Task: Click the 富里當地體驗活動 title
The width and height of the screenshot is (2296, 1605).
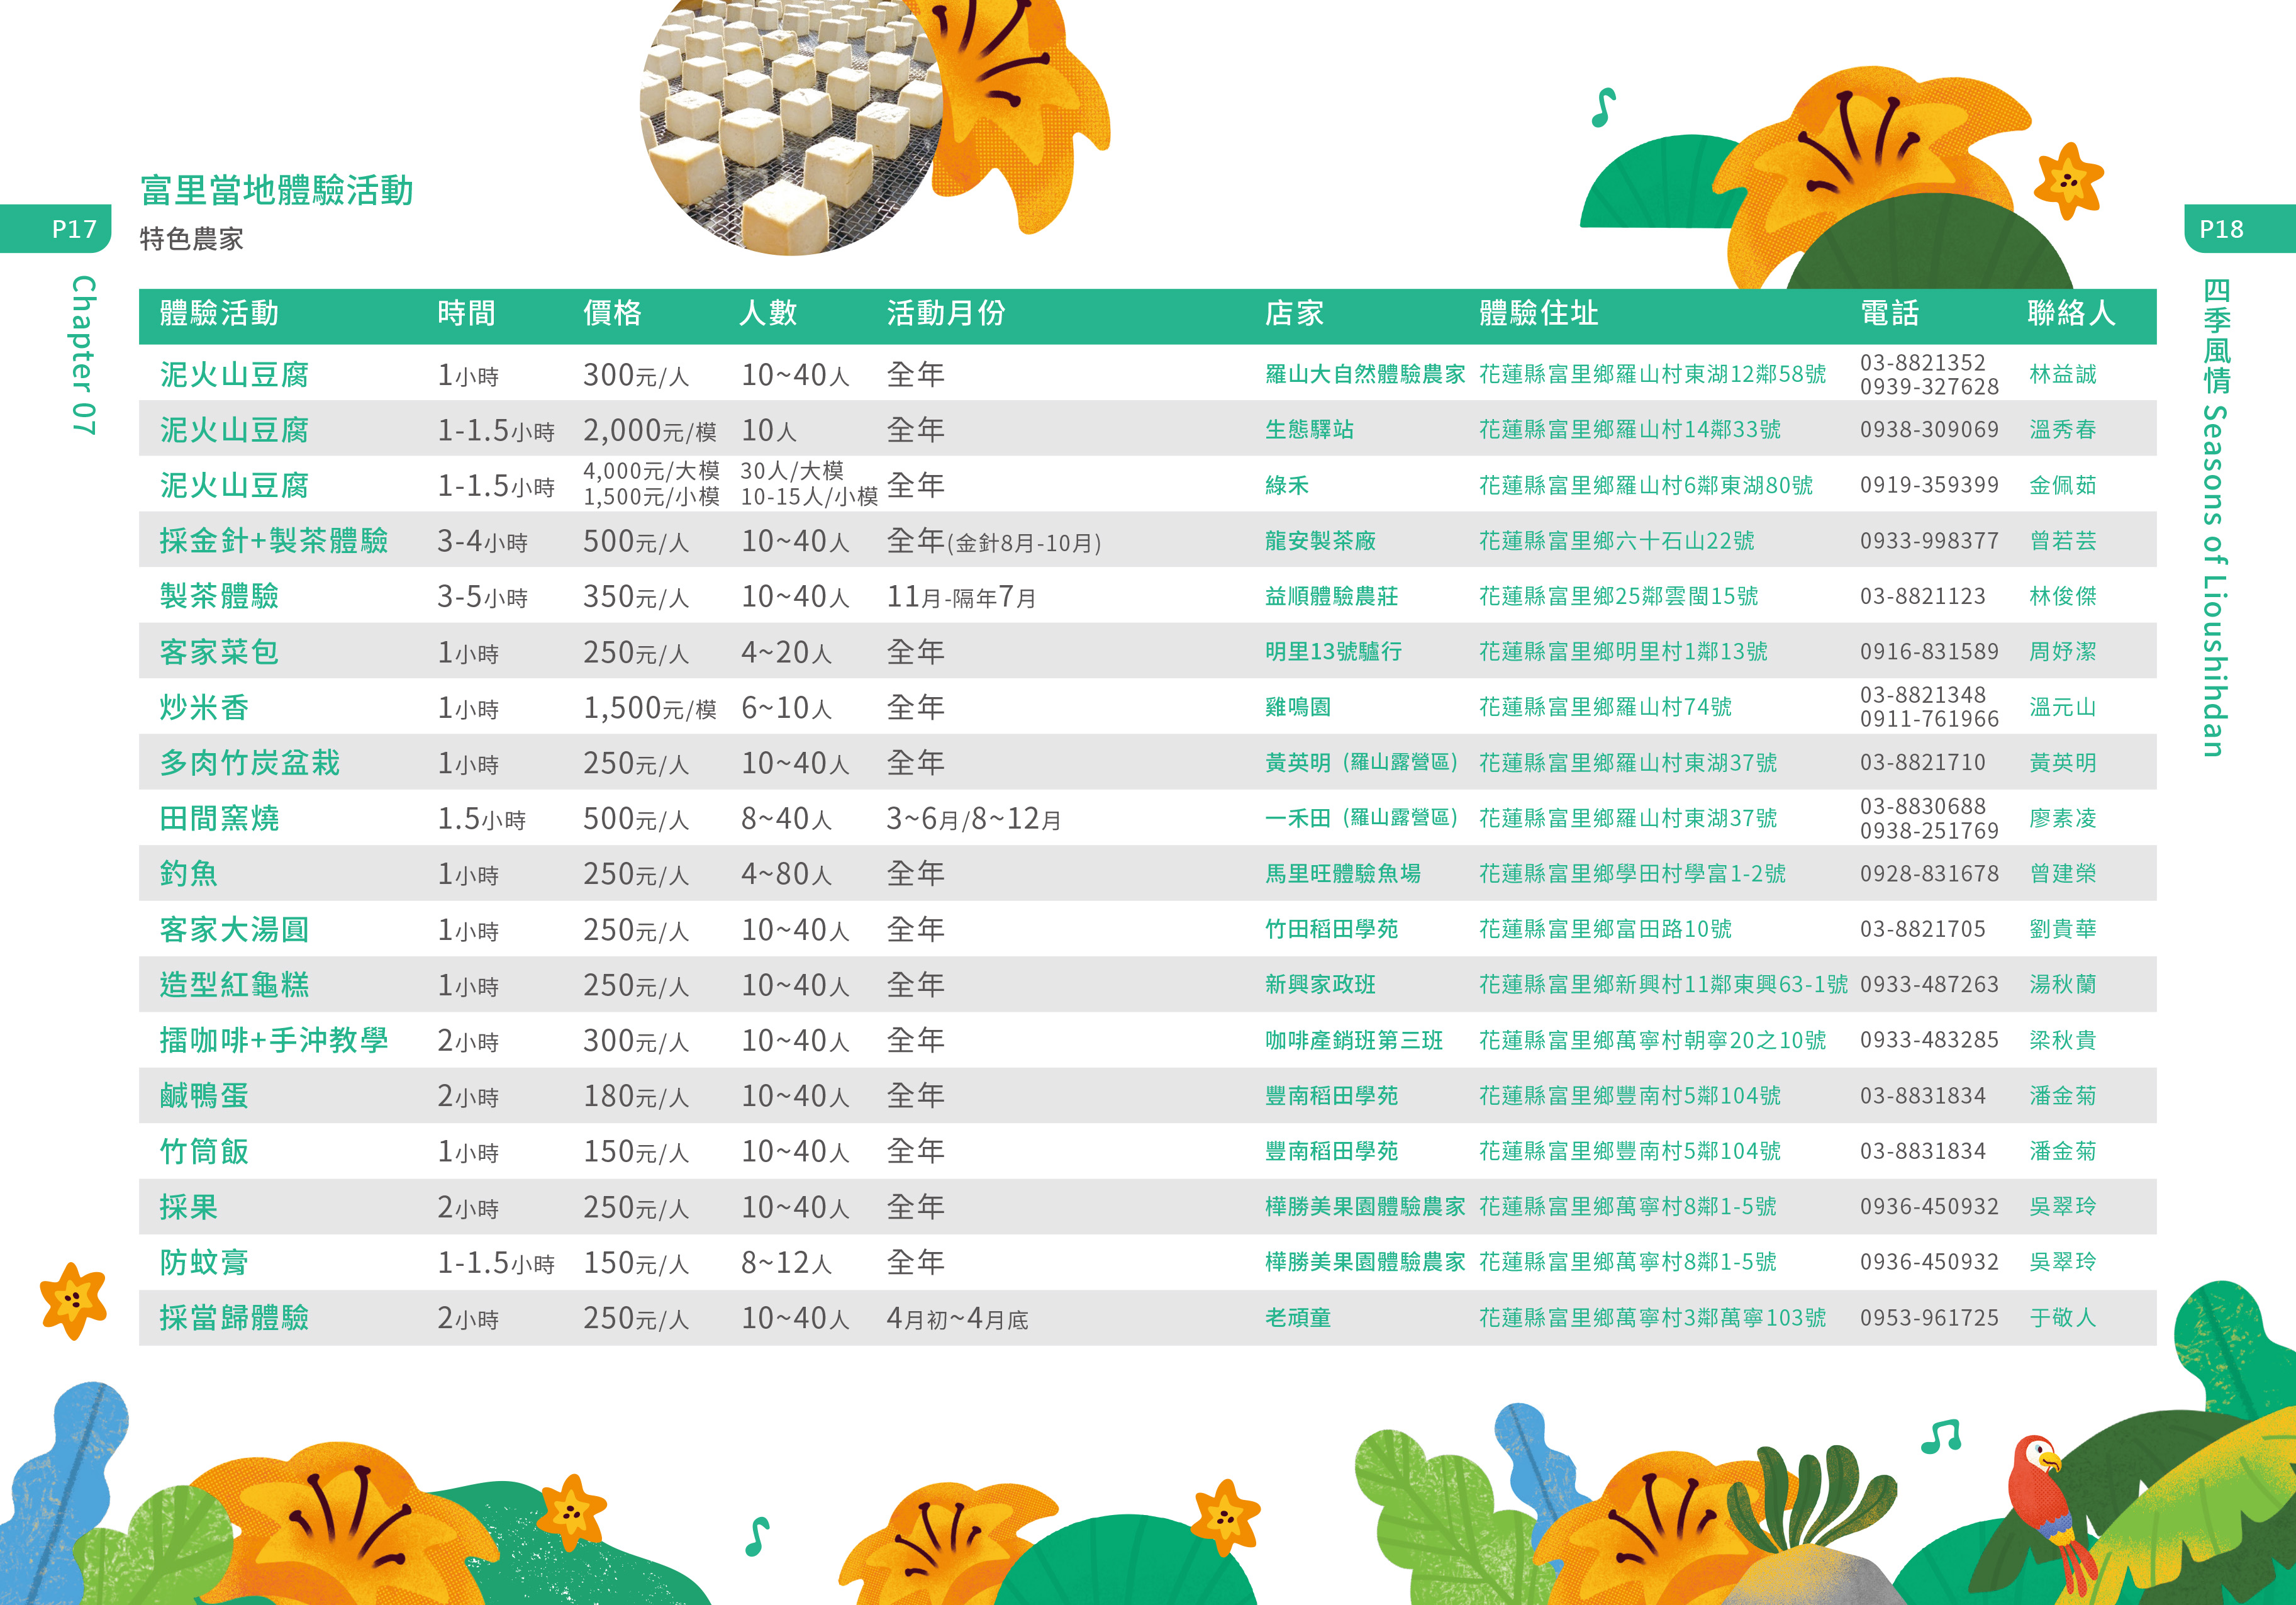Action: tap(276, 191)
